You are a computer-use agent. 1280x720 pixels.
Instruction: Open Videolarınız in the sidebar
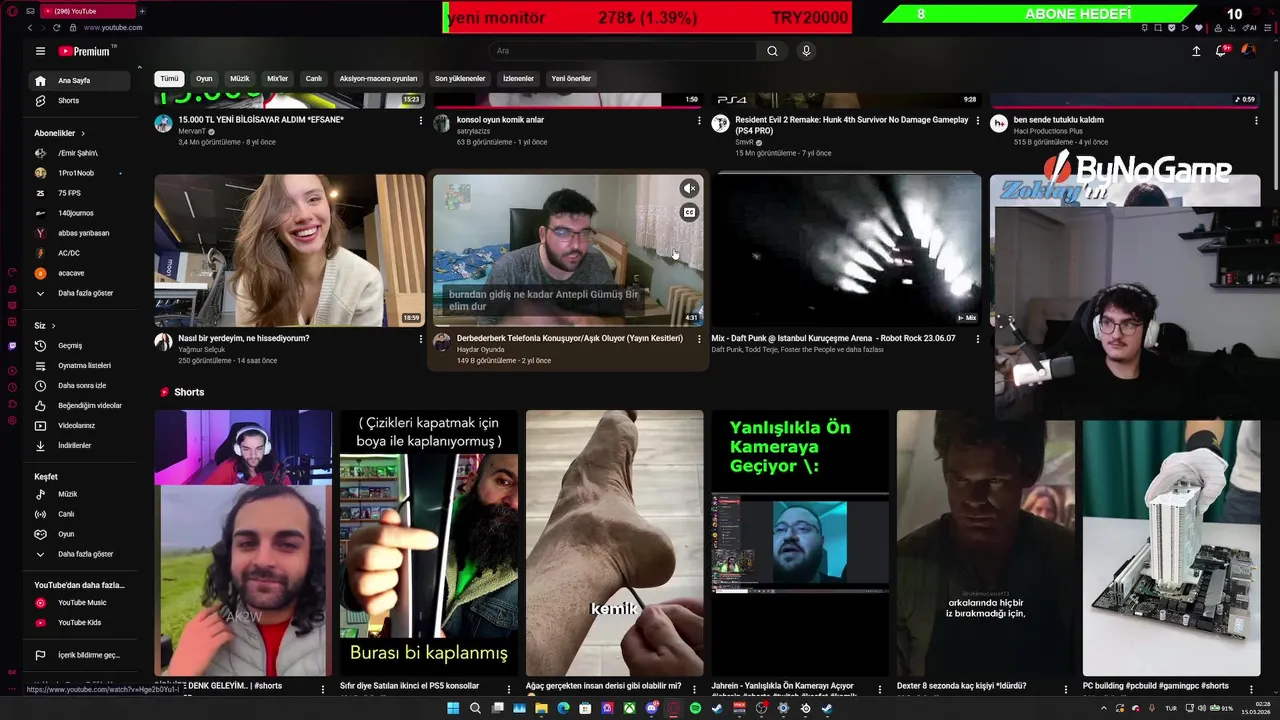pyautogui.click(x=80, y=426)
